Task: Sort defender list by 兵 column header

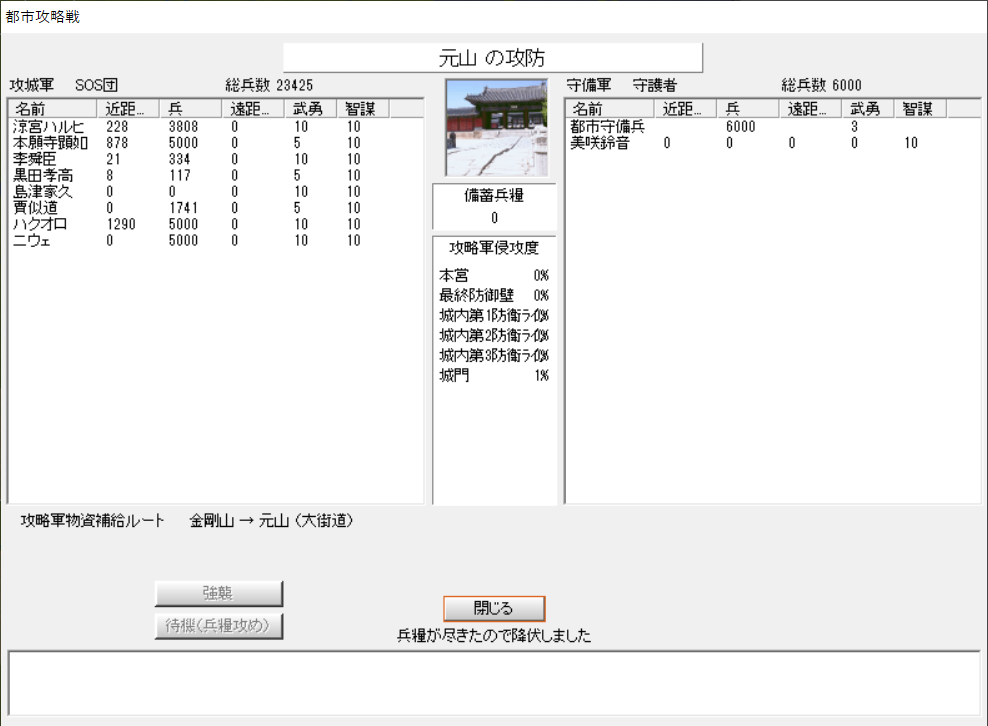Action: coord(748,108)
